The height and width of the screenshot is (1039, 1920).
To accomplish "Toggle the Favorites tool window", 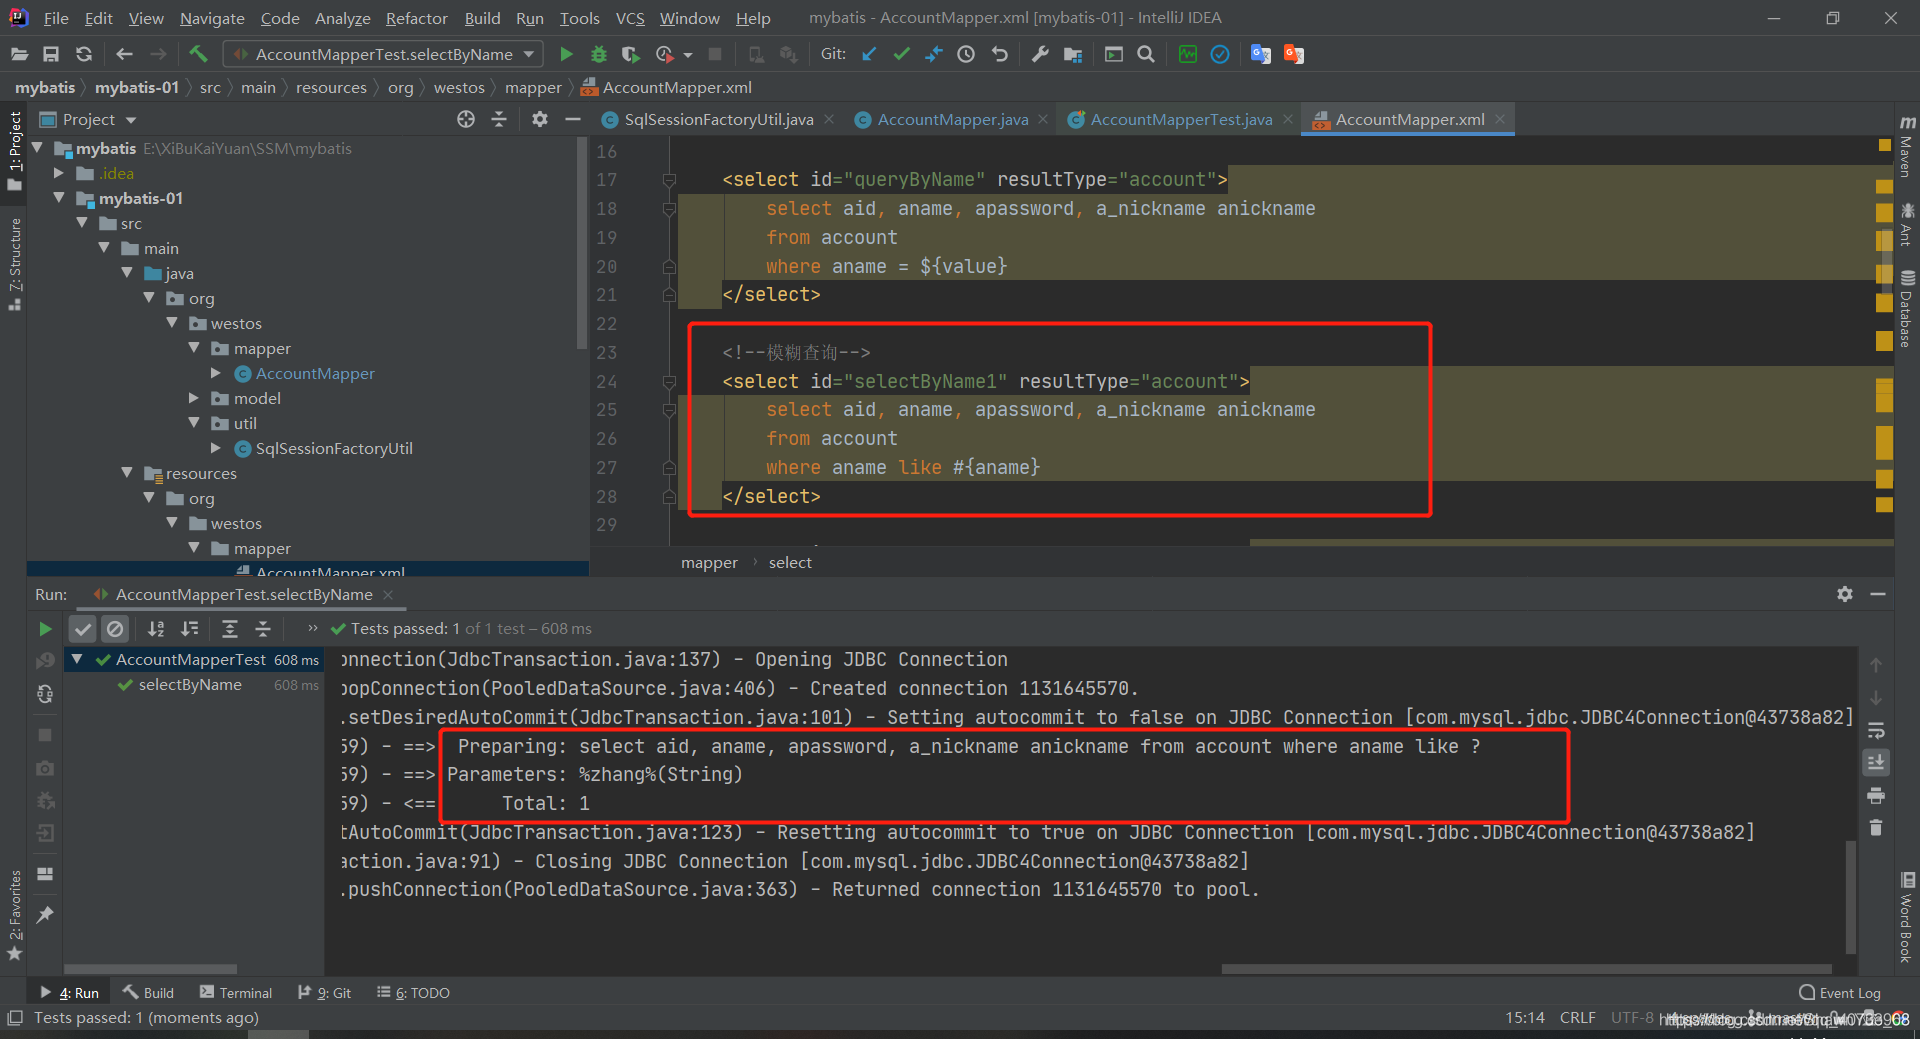I will point(15,915).
